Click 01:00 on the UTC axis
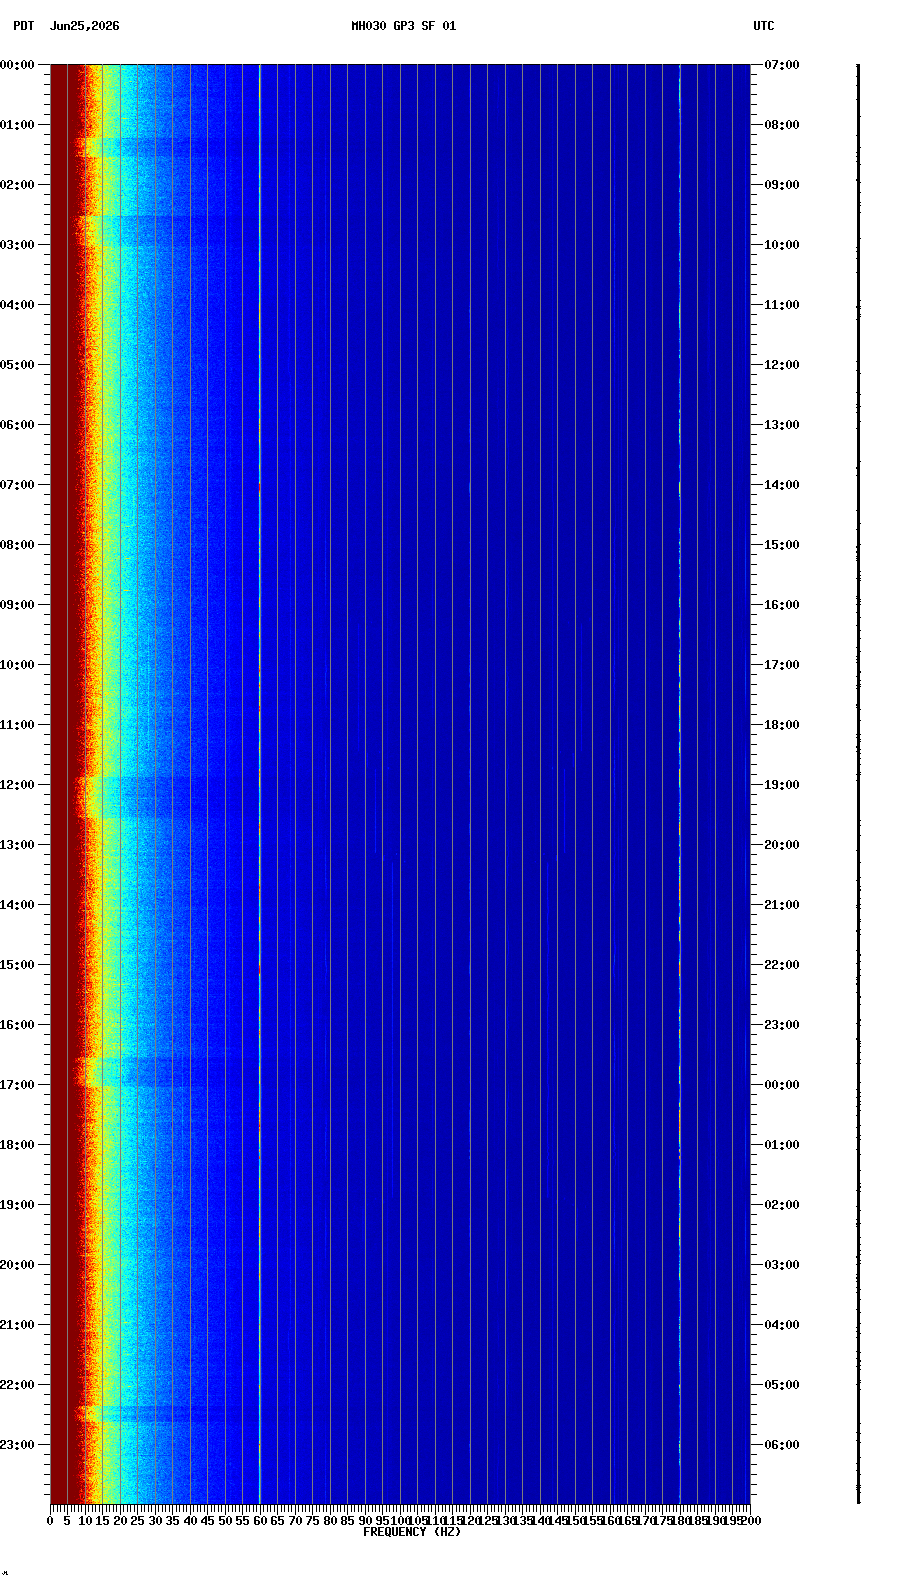The width and height of the screenshot is (902, 1584). (x=782, y=1145)
